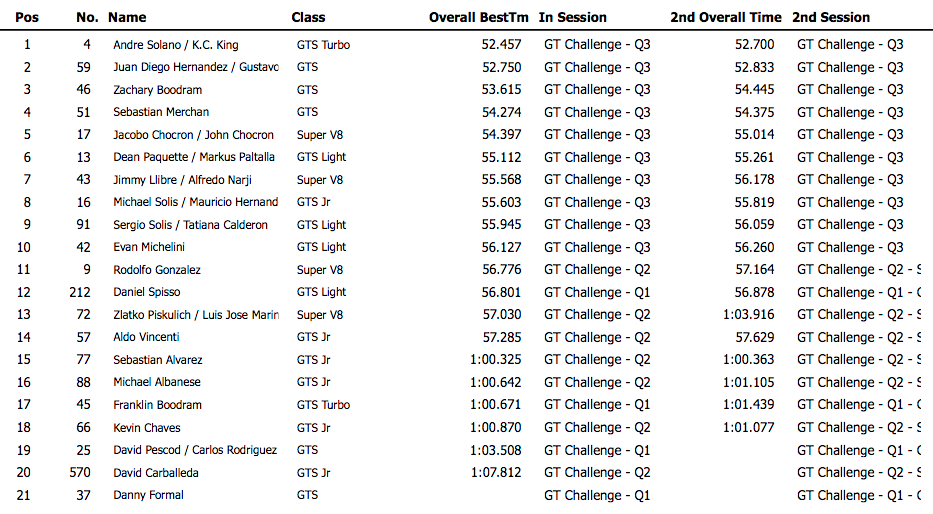Click on Rodolfo Gonzalez's name
Image resolution: width=933 pixels, height=514 pixels.
click(x=156, y=270)
